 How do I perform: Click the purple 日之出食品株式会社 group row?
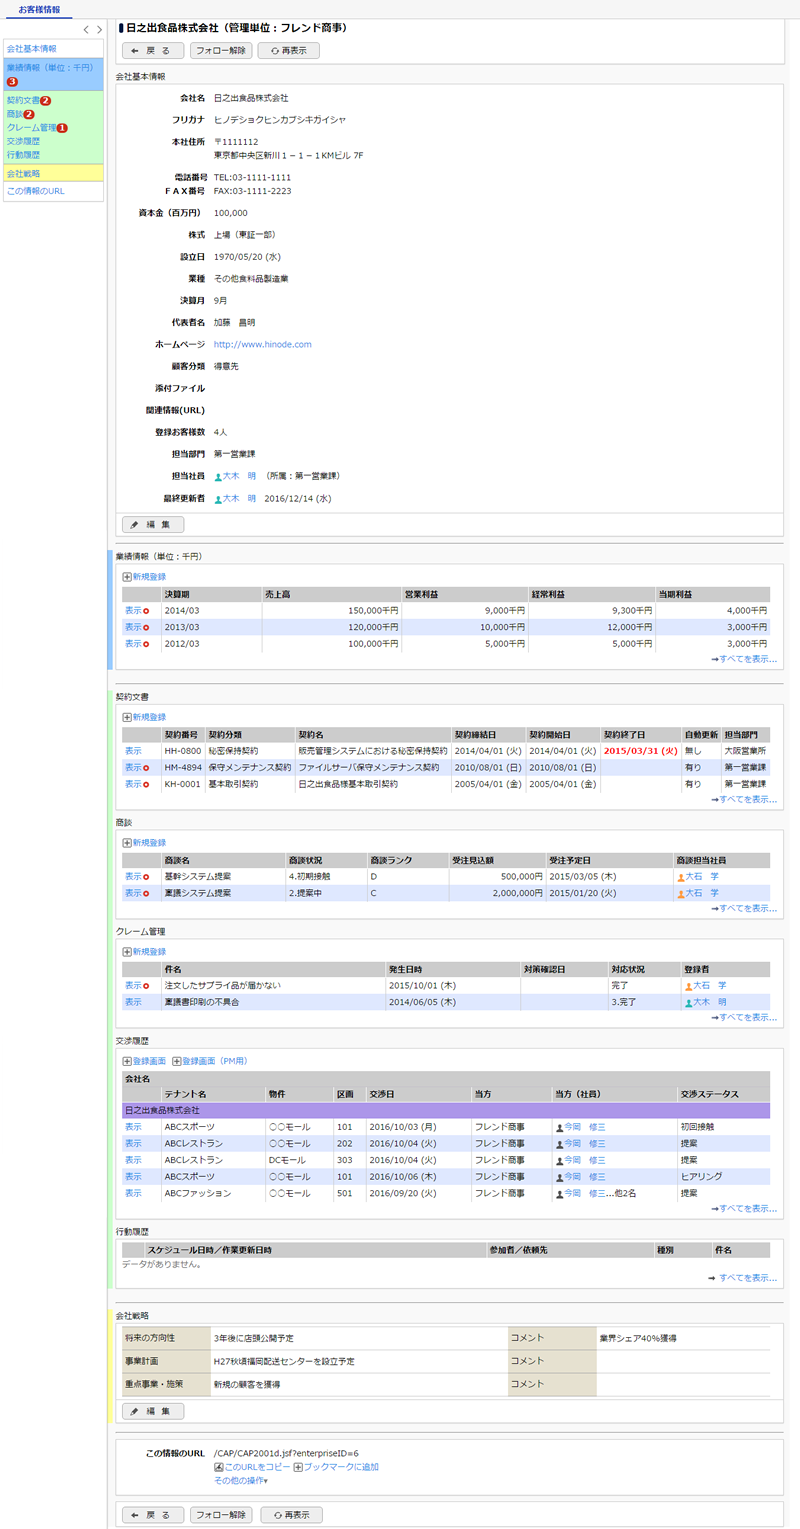click(x=446, y=1110)
